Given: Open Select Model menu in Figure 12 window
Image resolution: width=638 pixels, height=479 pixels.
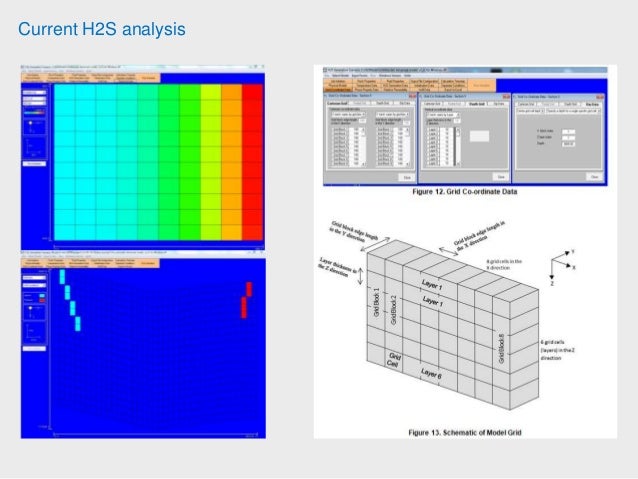Looking at the screenshot, I should click(x=340, y=76).
